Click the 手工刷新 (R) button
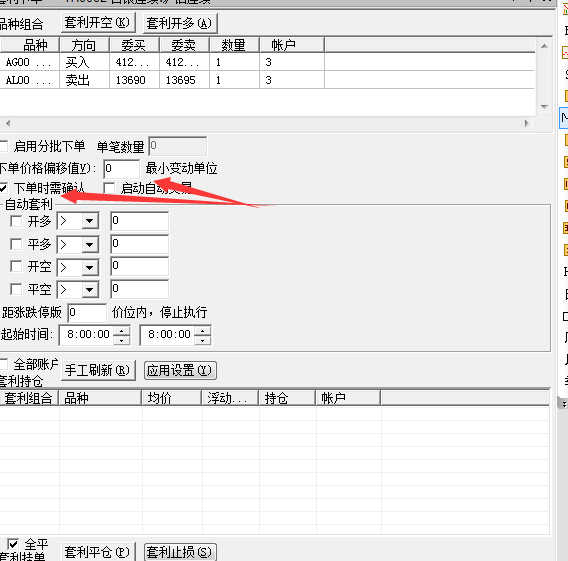 98,370
